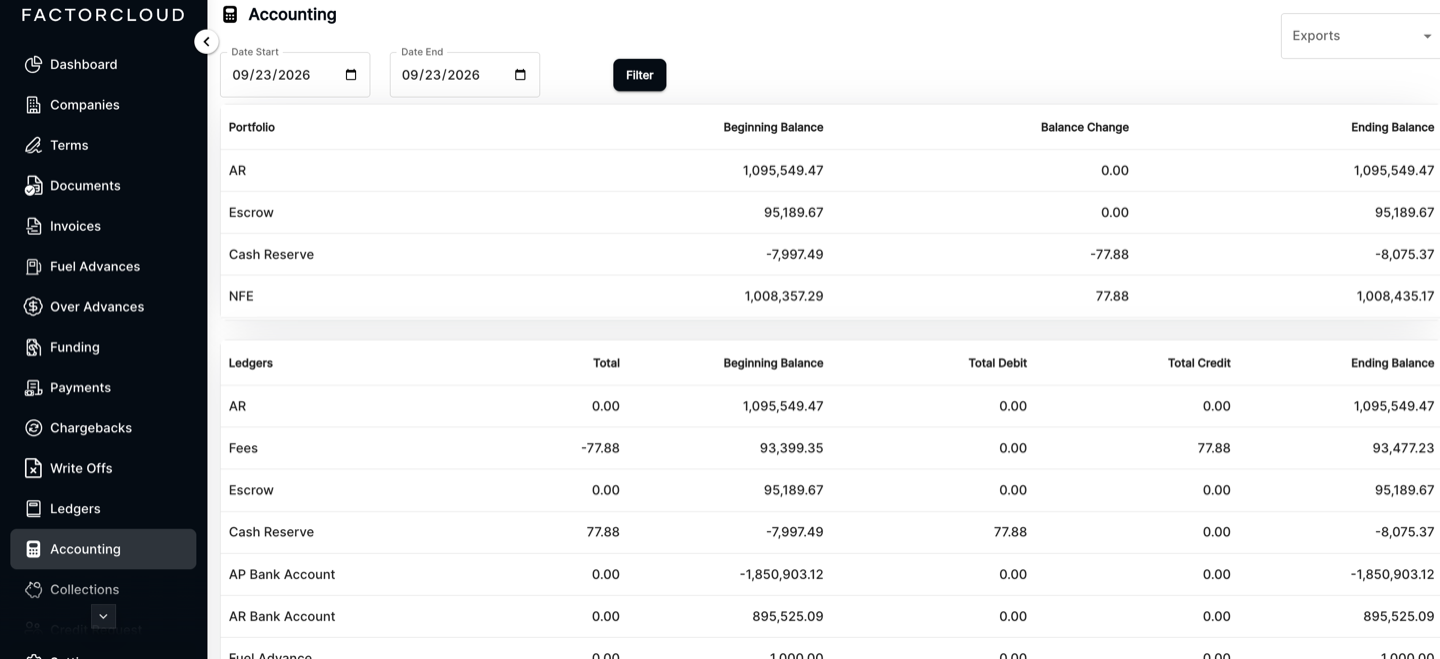
Task: Click the Balance Change column header
Action: pyautogui.click(x=1085, y=127)
